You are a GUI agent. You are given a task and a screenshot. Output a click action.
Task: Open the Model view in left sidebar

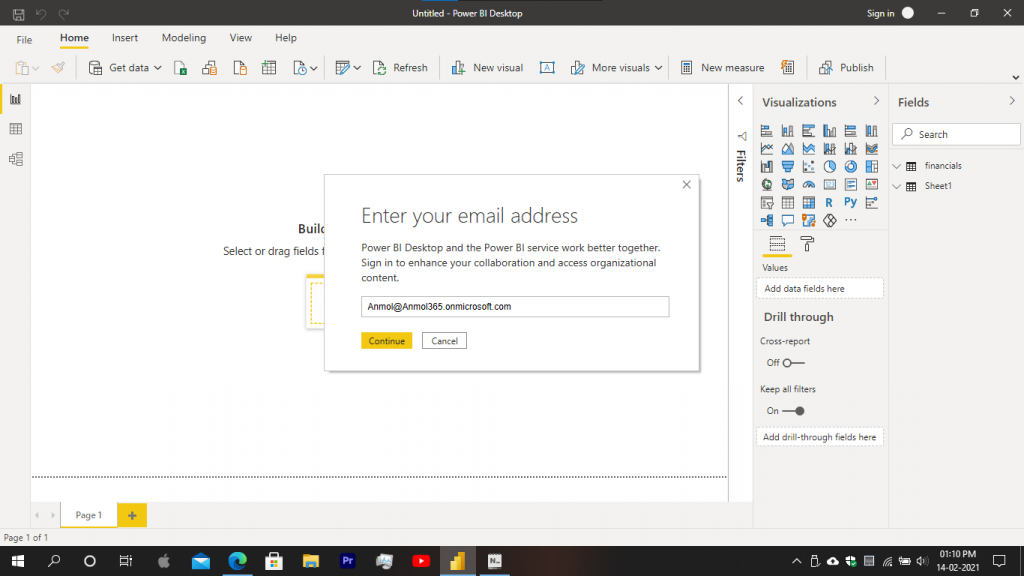(16, 159)
